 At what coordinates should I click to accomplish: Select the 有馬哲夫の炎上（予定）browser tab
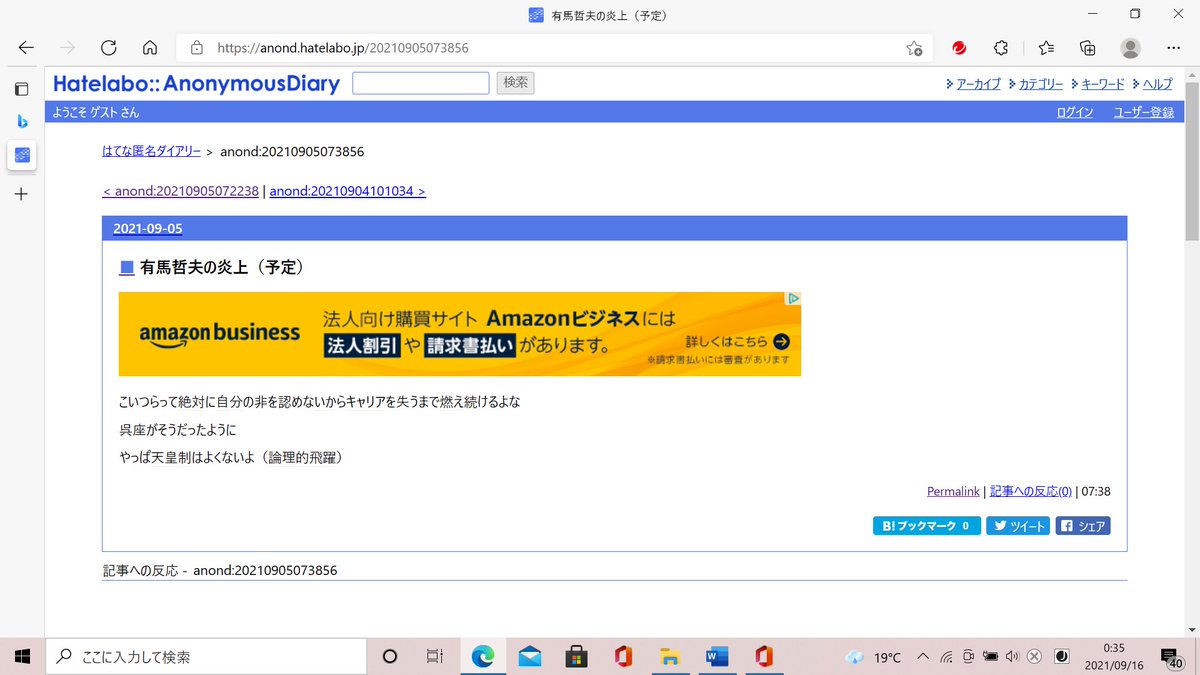[600, 14]
